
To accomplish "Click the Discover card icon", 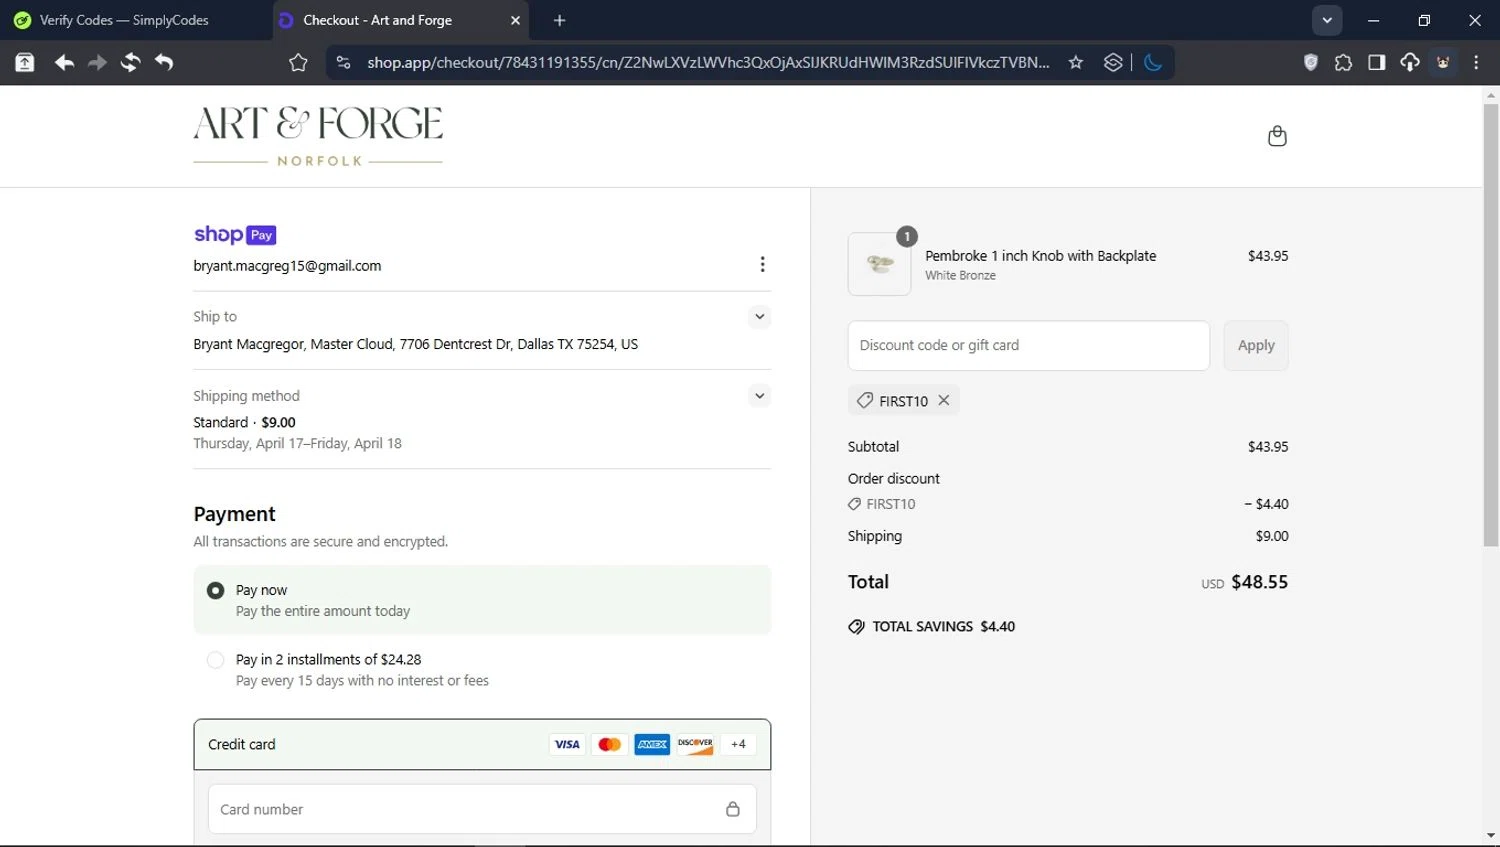I will [x=695, y=744].
